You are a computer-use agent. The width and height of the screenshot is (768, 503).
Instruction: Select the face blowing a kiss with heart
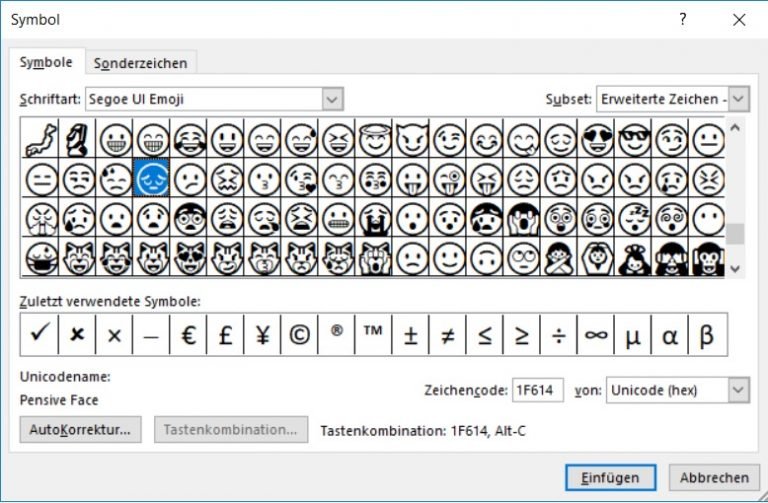[300, 178]
